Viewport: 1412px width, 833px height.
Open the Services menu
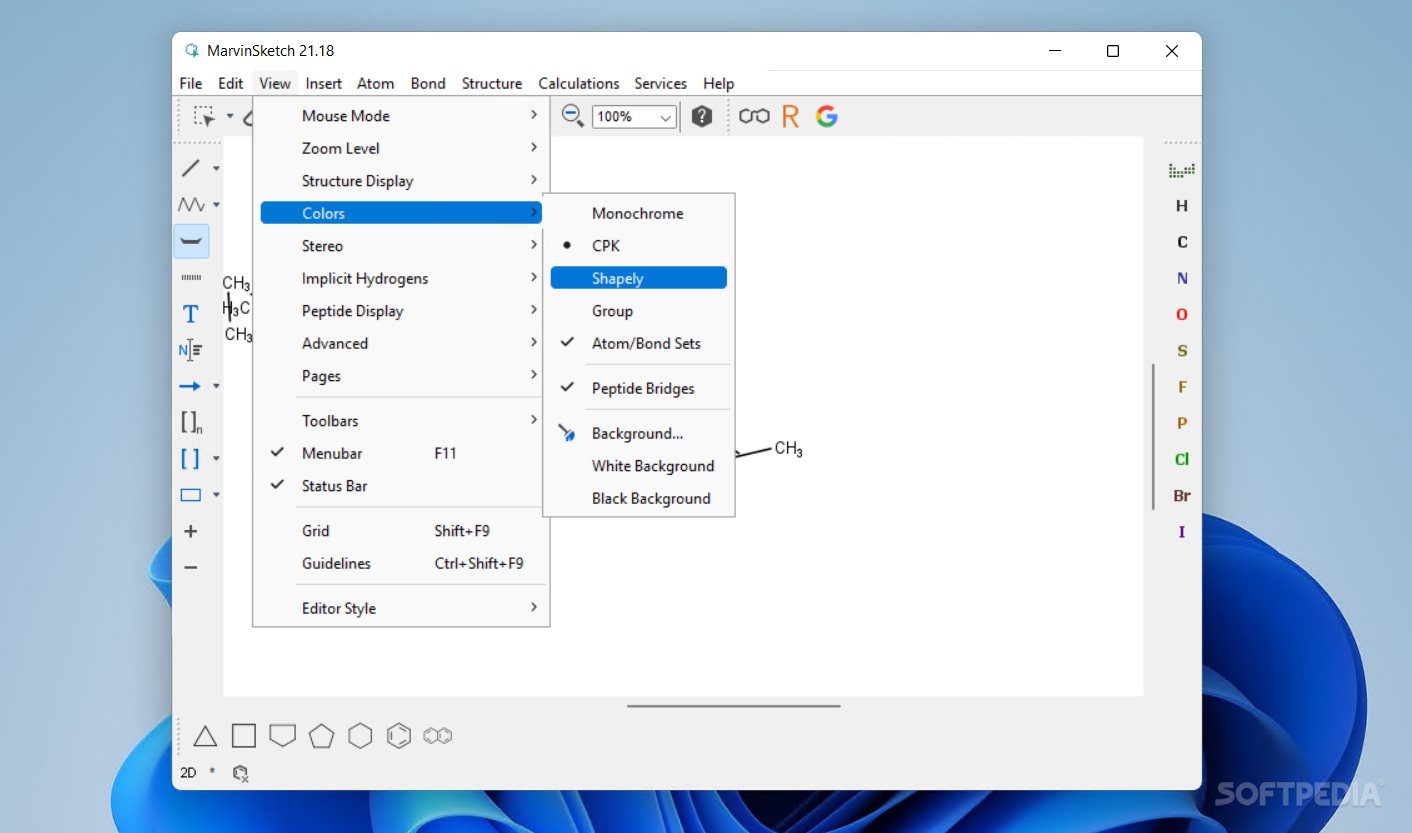point(661,83)
